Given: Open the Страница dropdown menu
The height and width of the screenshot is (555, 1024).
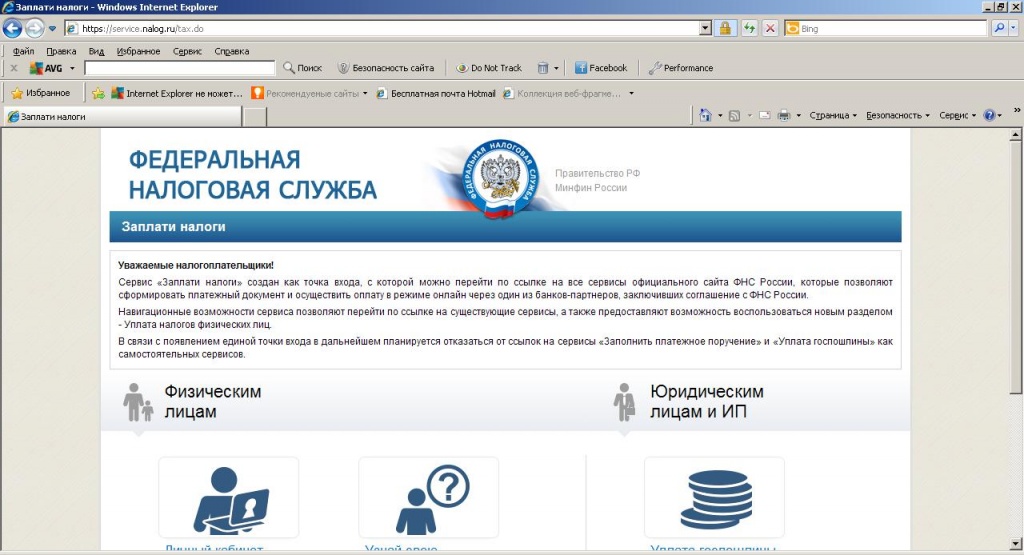Looking at the screenshot, I should [x=833, y=115].
